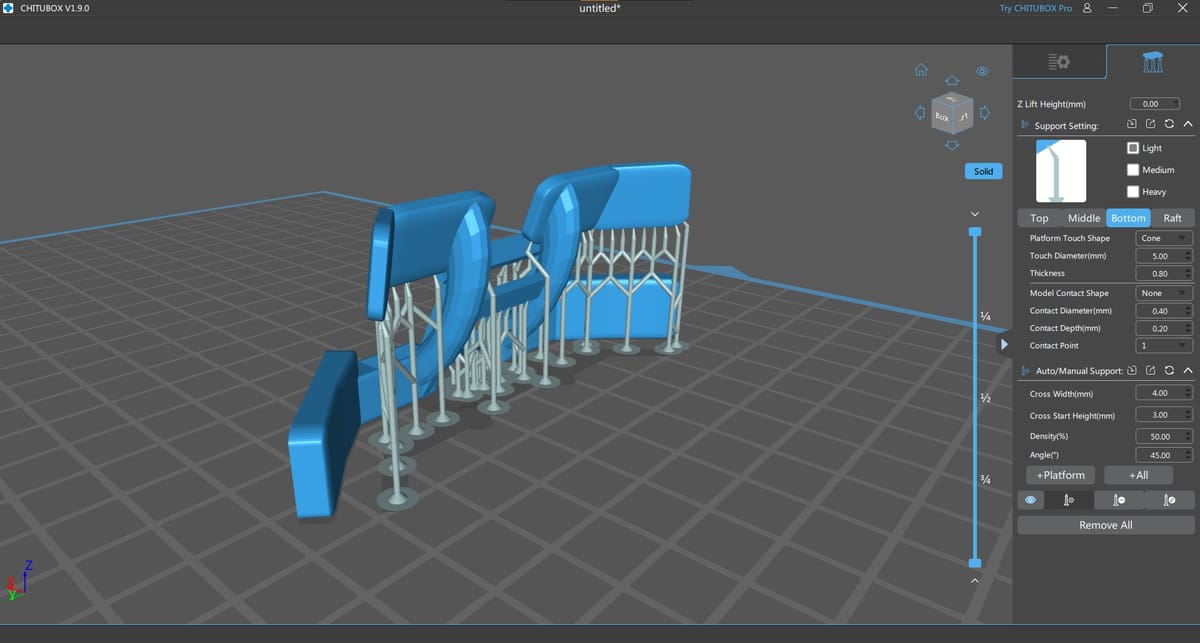The height and width of the screenshot is (643, 1200).
Task: Select the delete support tool icon
Action: coord(1119,500)
